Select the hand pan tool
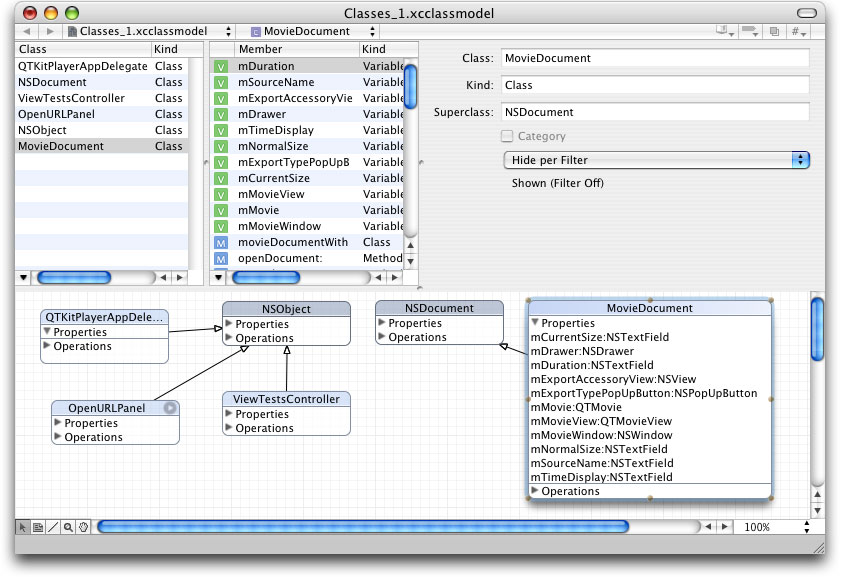 (84, 527)
